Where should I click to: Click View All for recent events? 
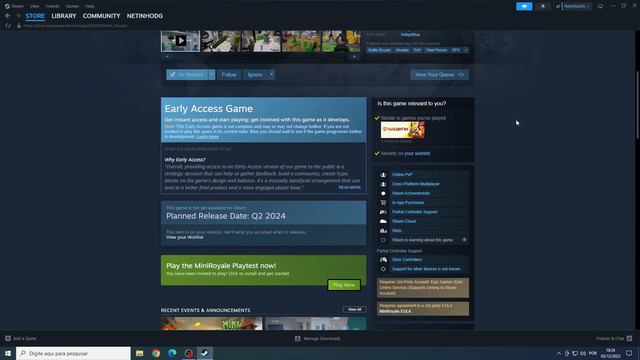[354, 309]
